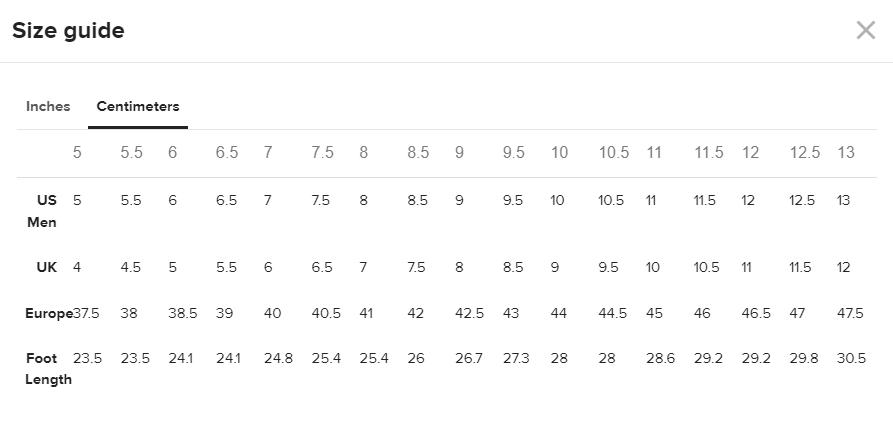Screen dimensions: 893x440
Task: Click Europe size 37.5 cell
Action: (x=86, y=314)
